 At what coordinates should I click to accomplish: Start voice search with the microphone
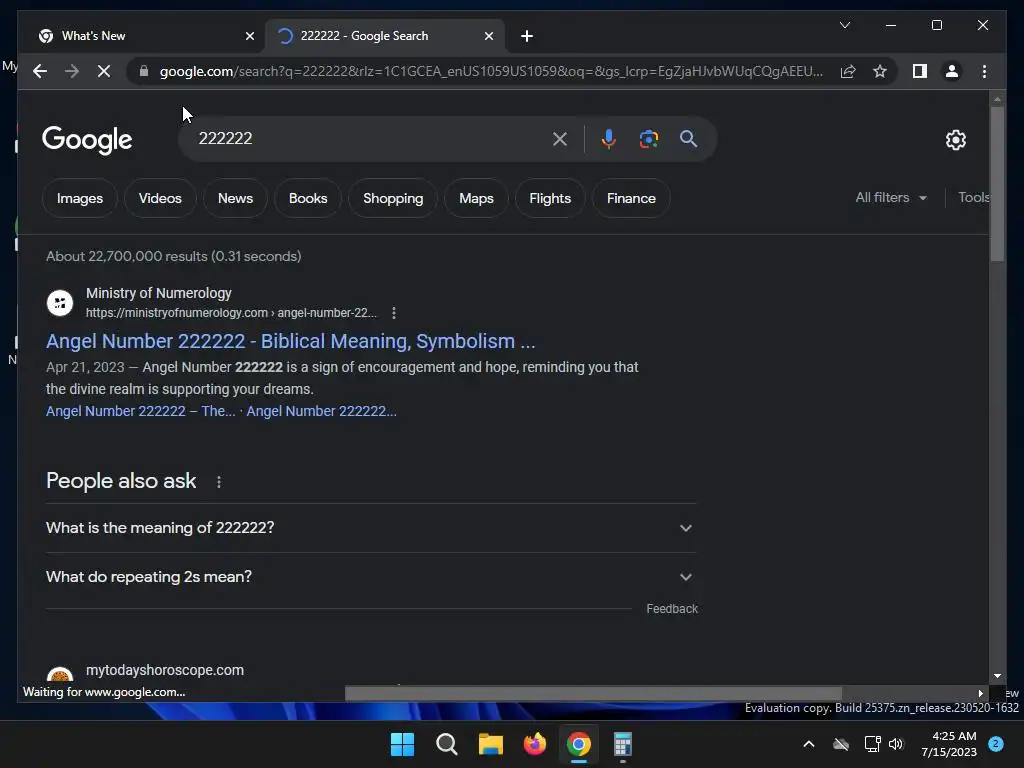(609, 139)
